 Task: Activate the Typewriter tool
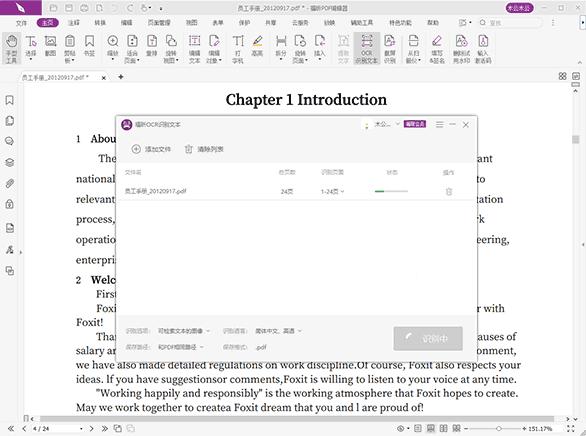[x=238, y=49]
